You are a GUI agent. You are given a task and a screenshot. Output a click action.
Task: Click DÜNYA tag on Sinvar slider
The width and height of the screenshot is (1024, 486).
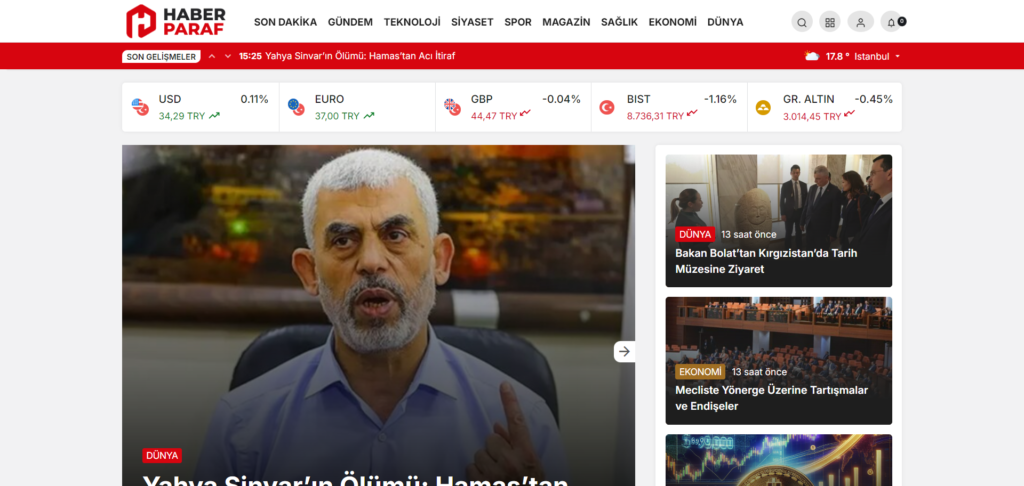tap(162, 455)
